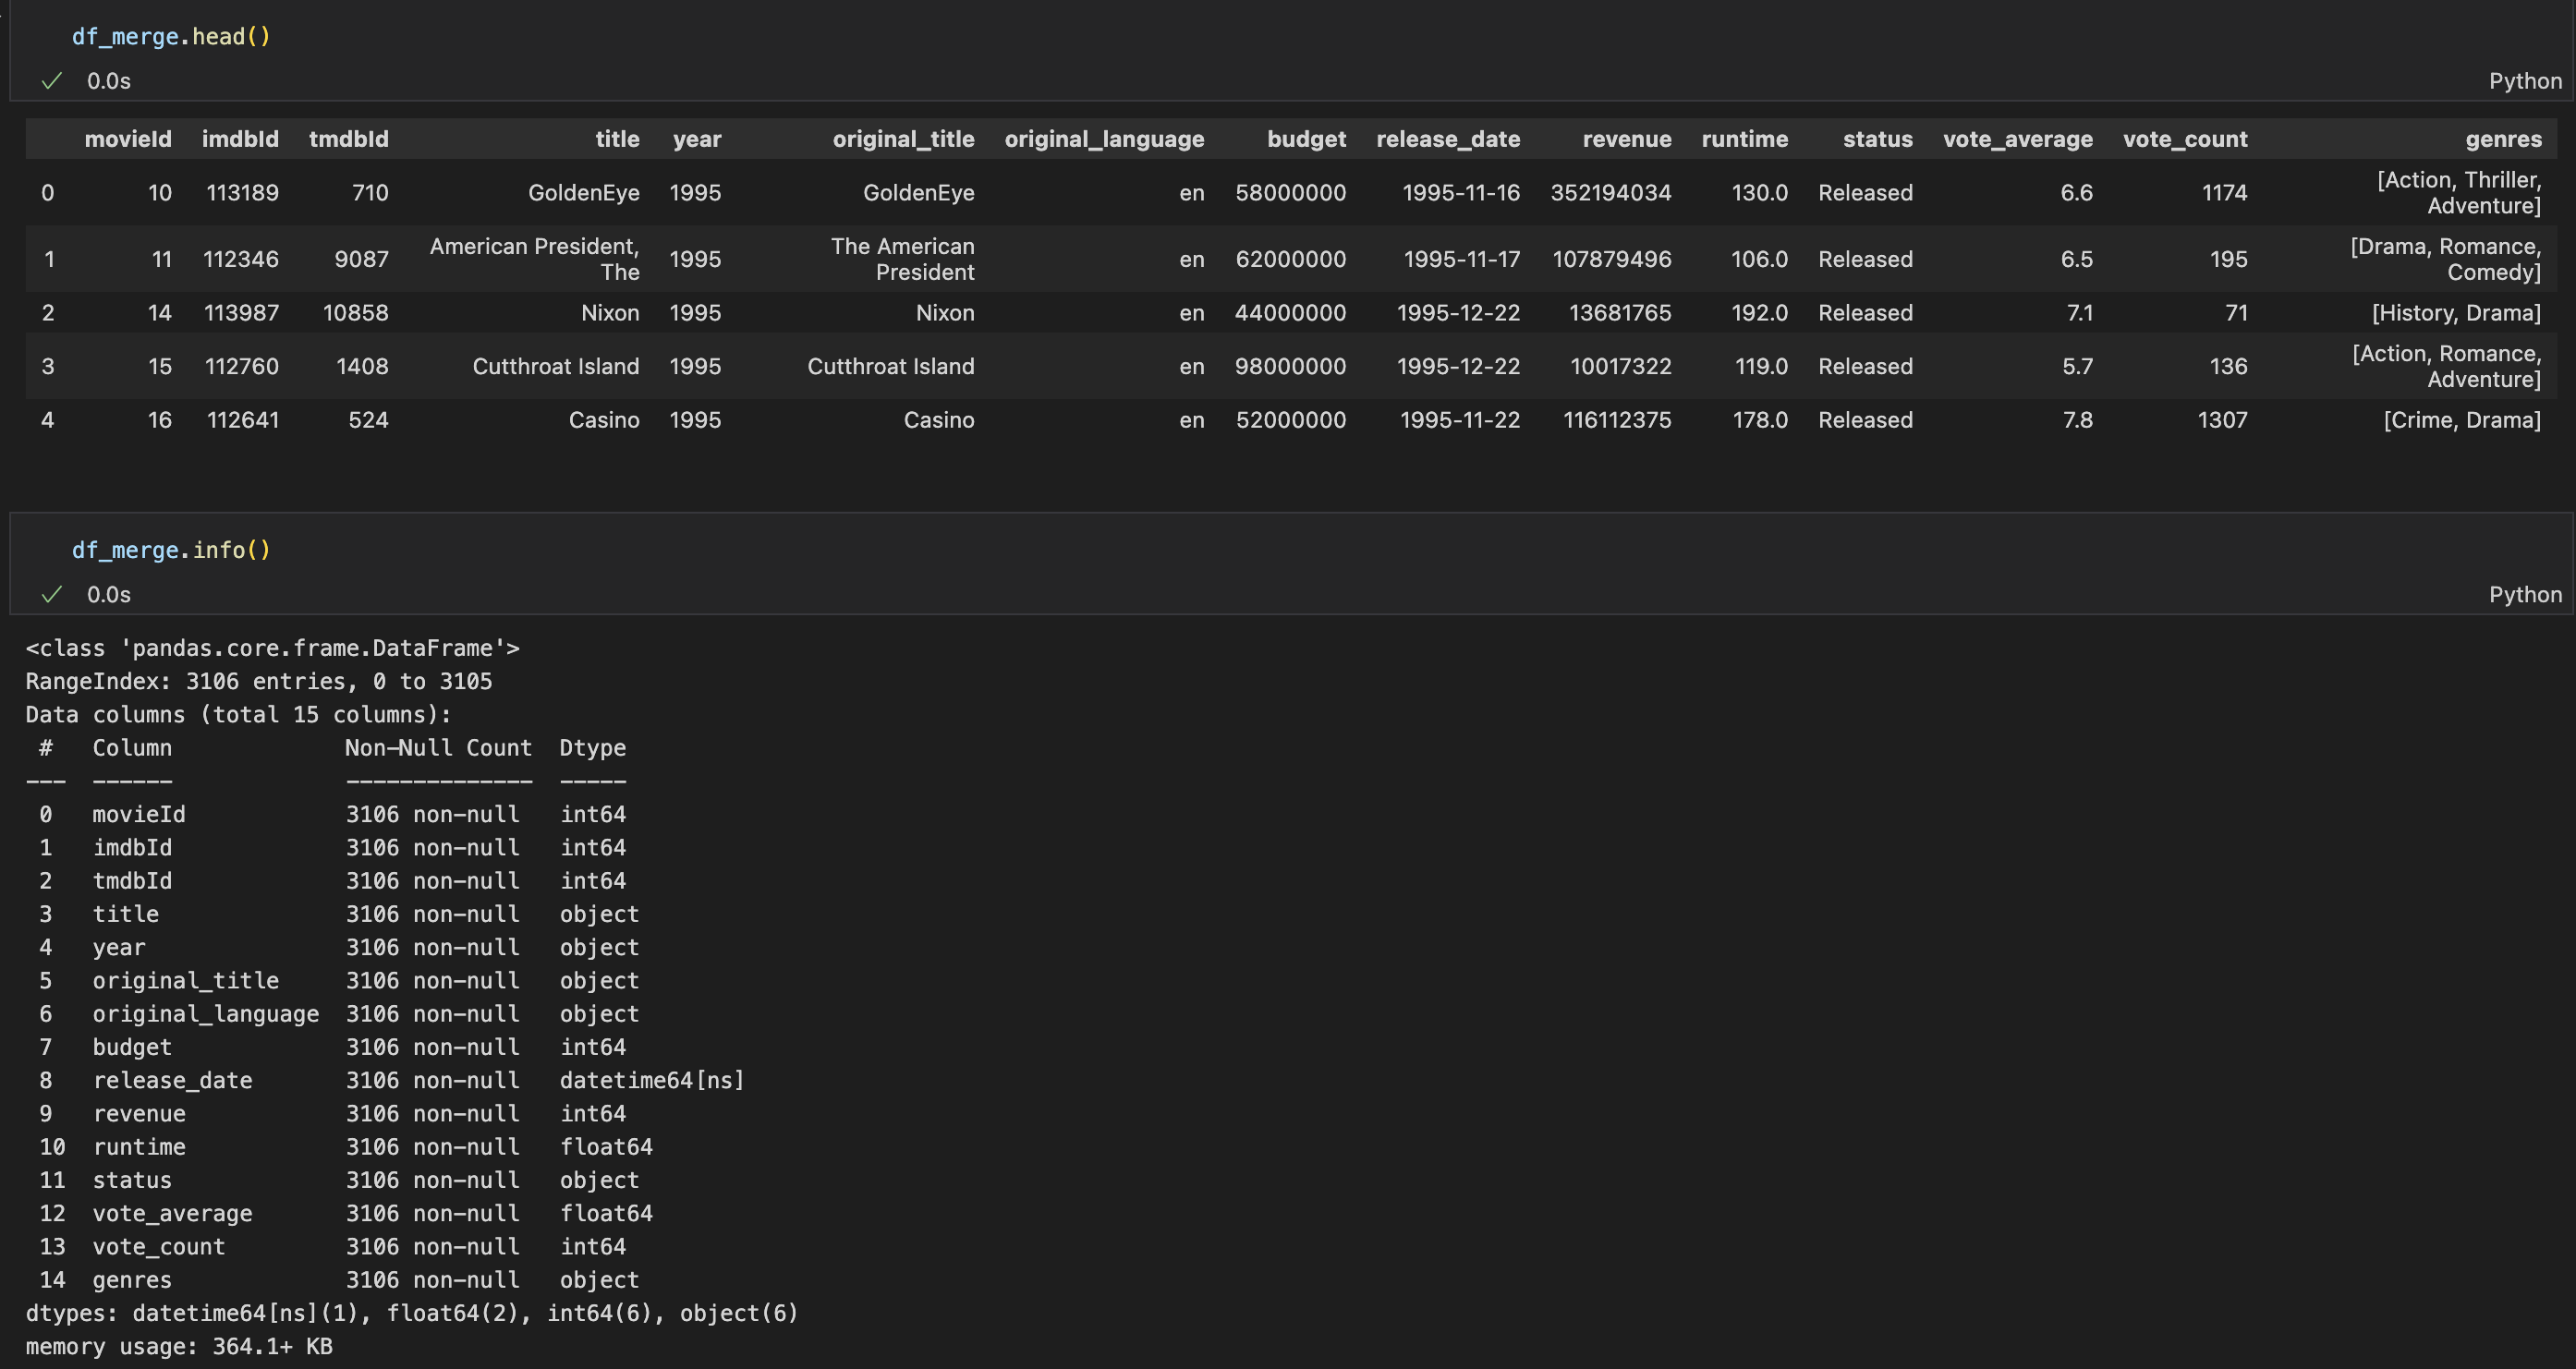
Task: Click the imdbId column header
Action: [240, 139]
